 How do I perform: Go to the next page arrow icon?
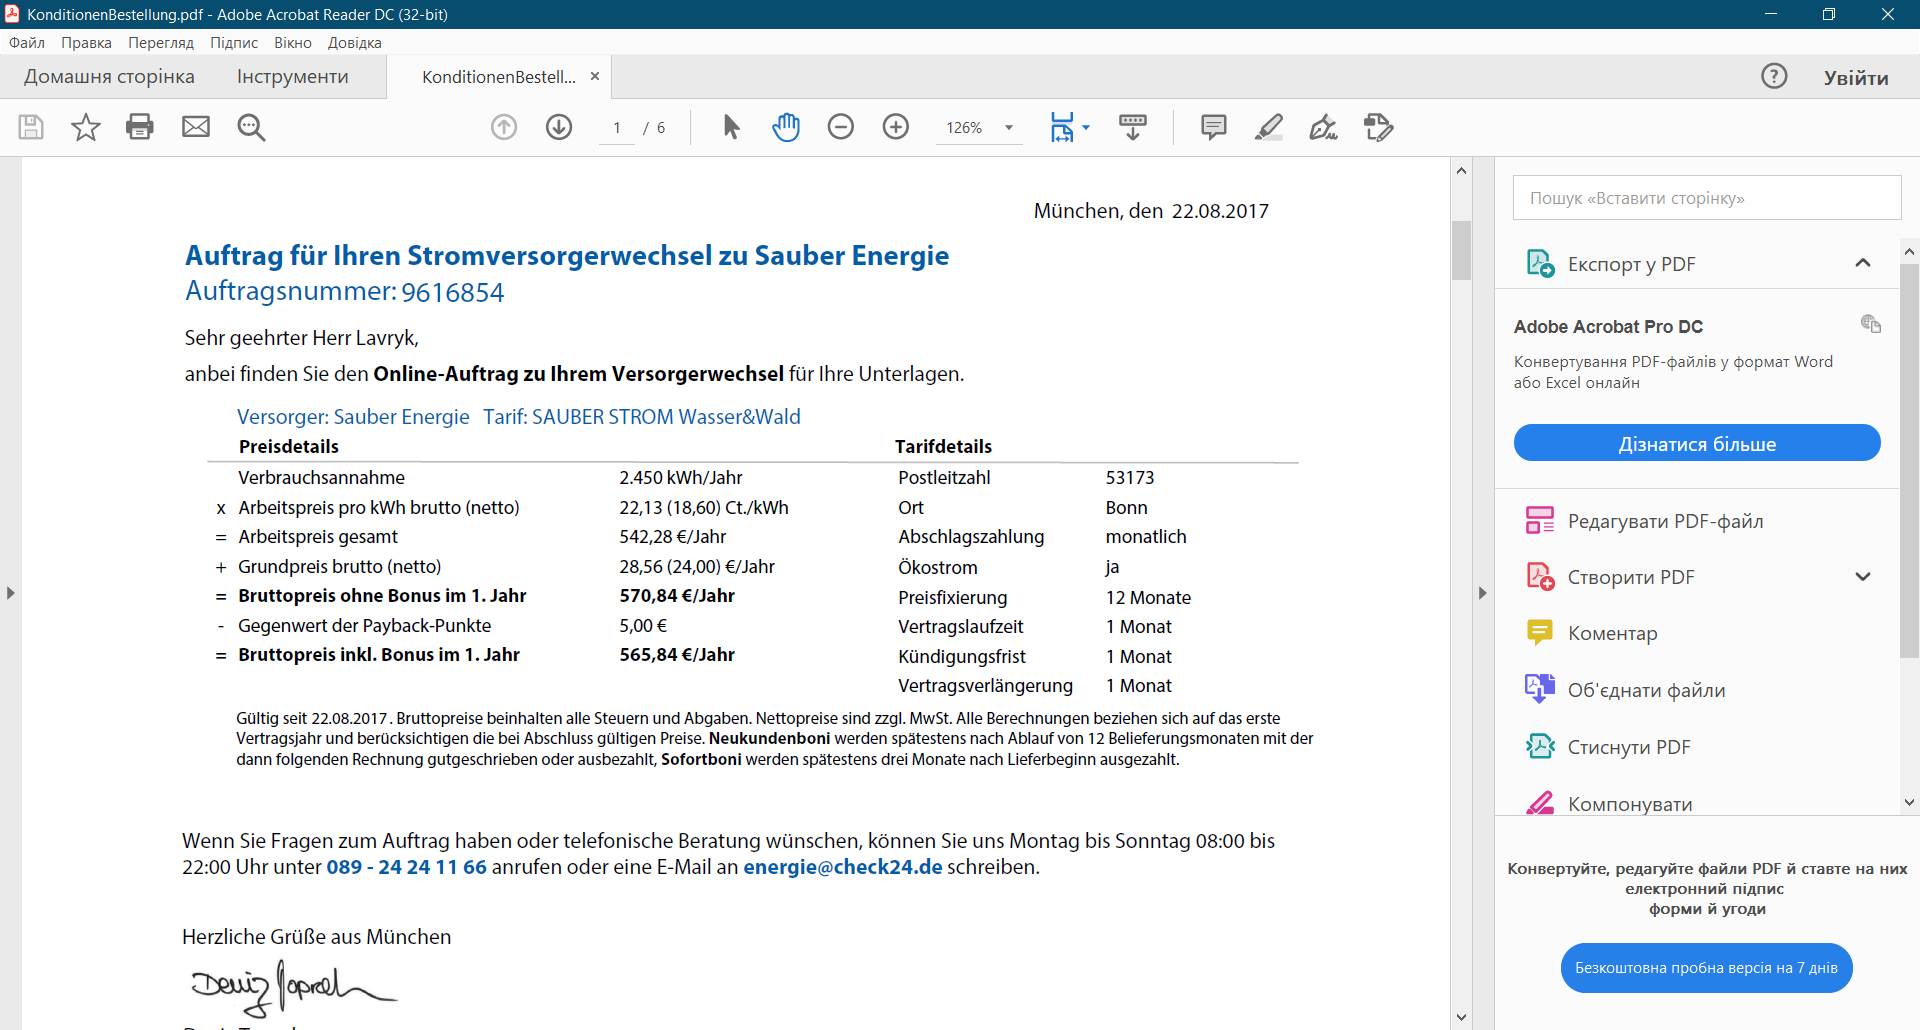tap(559, 127)
